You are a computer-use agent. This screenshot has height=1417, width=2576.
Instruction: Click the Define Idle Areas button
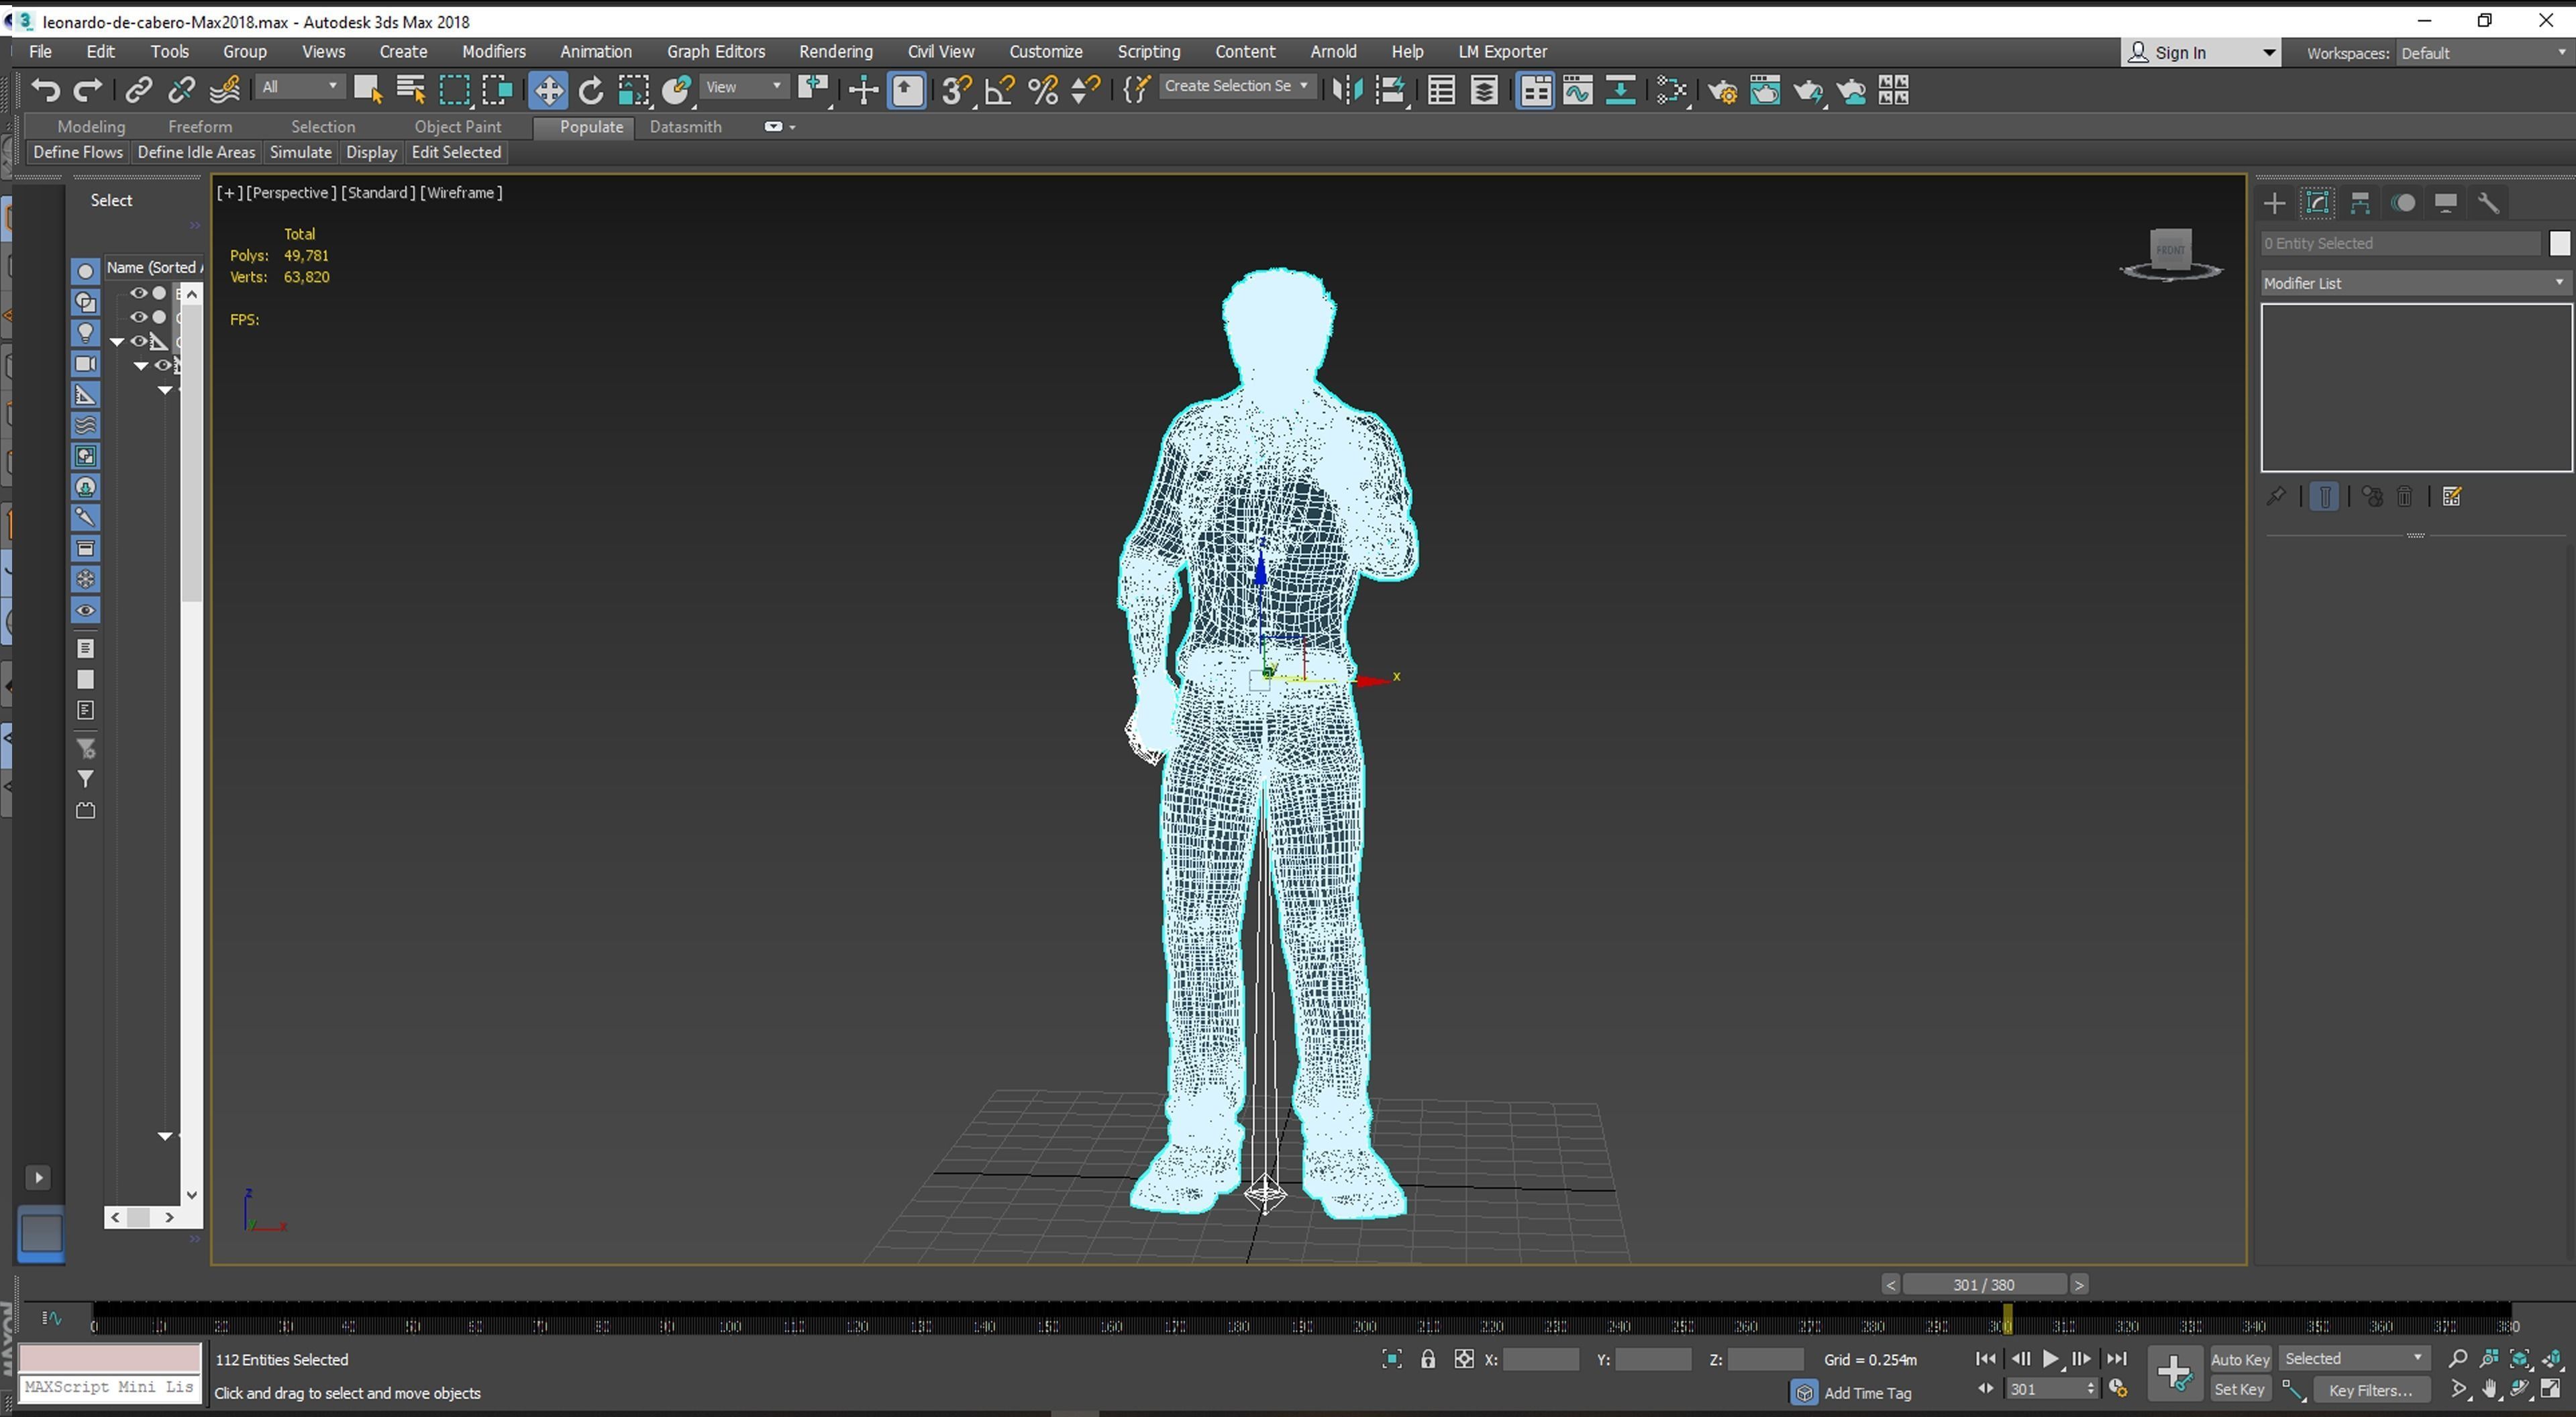(196, 153)
